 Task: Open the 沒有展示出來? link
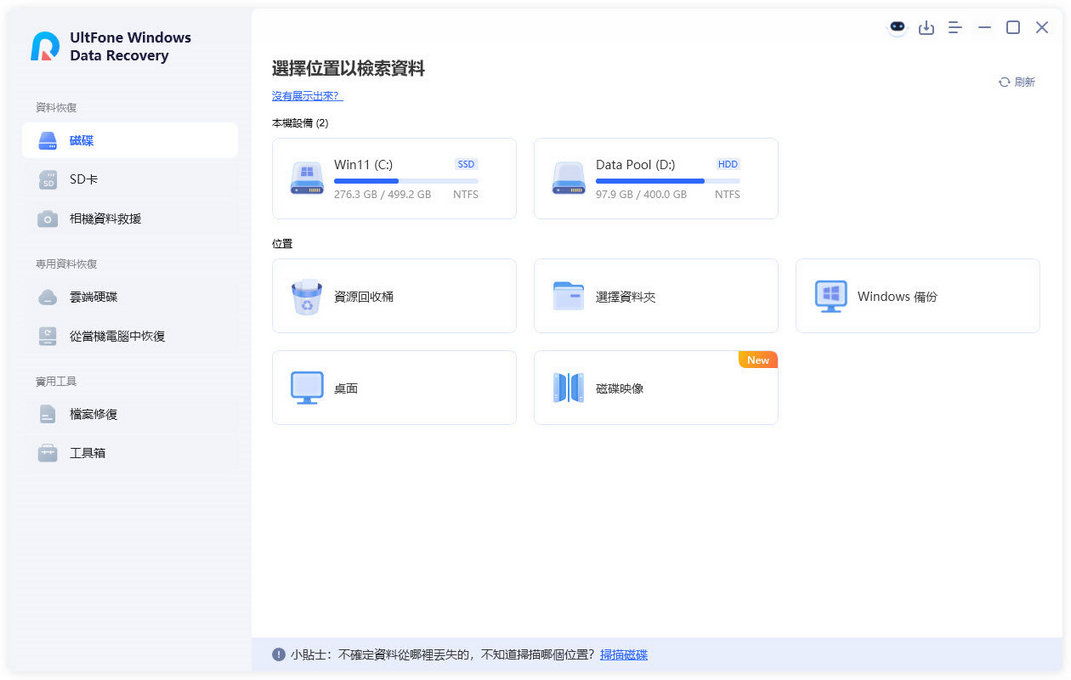pyautogui.click(x=307, y=96)
